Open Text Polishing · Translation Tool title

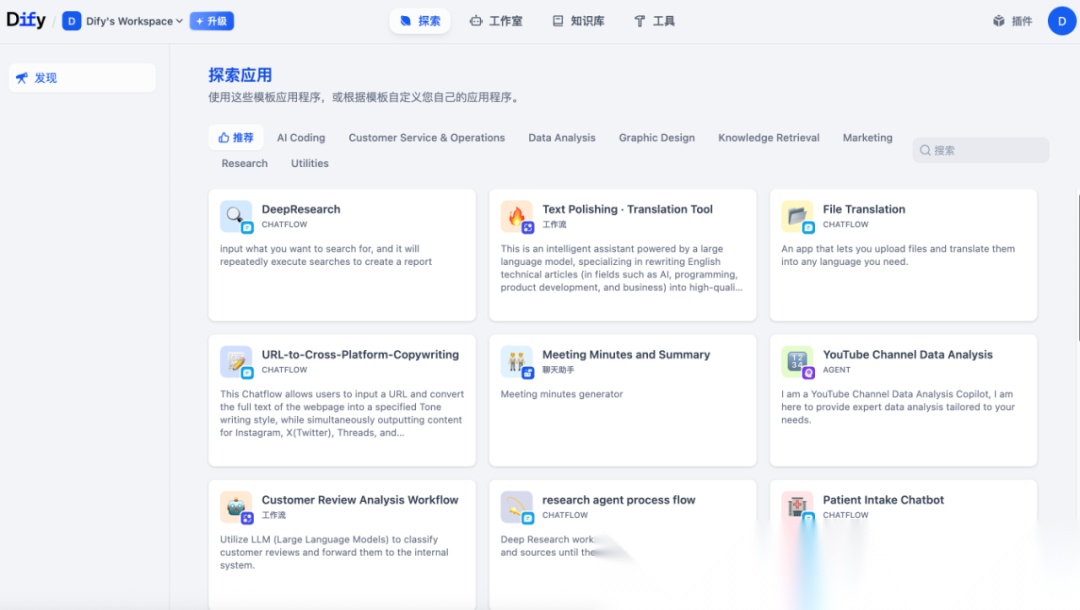click(627, 209)
